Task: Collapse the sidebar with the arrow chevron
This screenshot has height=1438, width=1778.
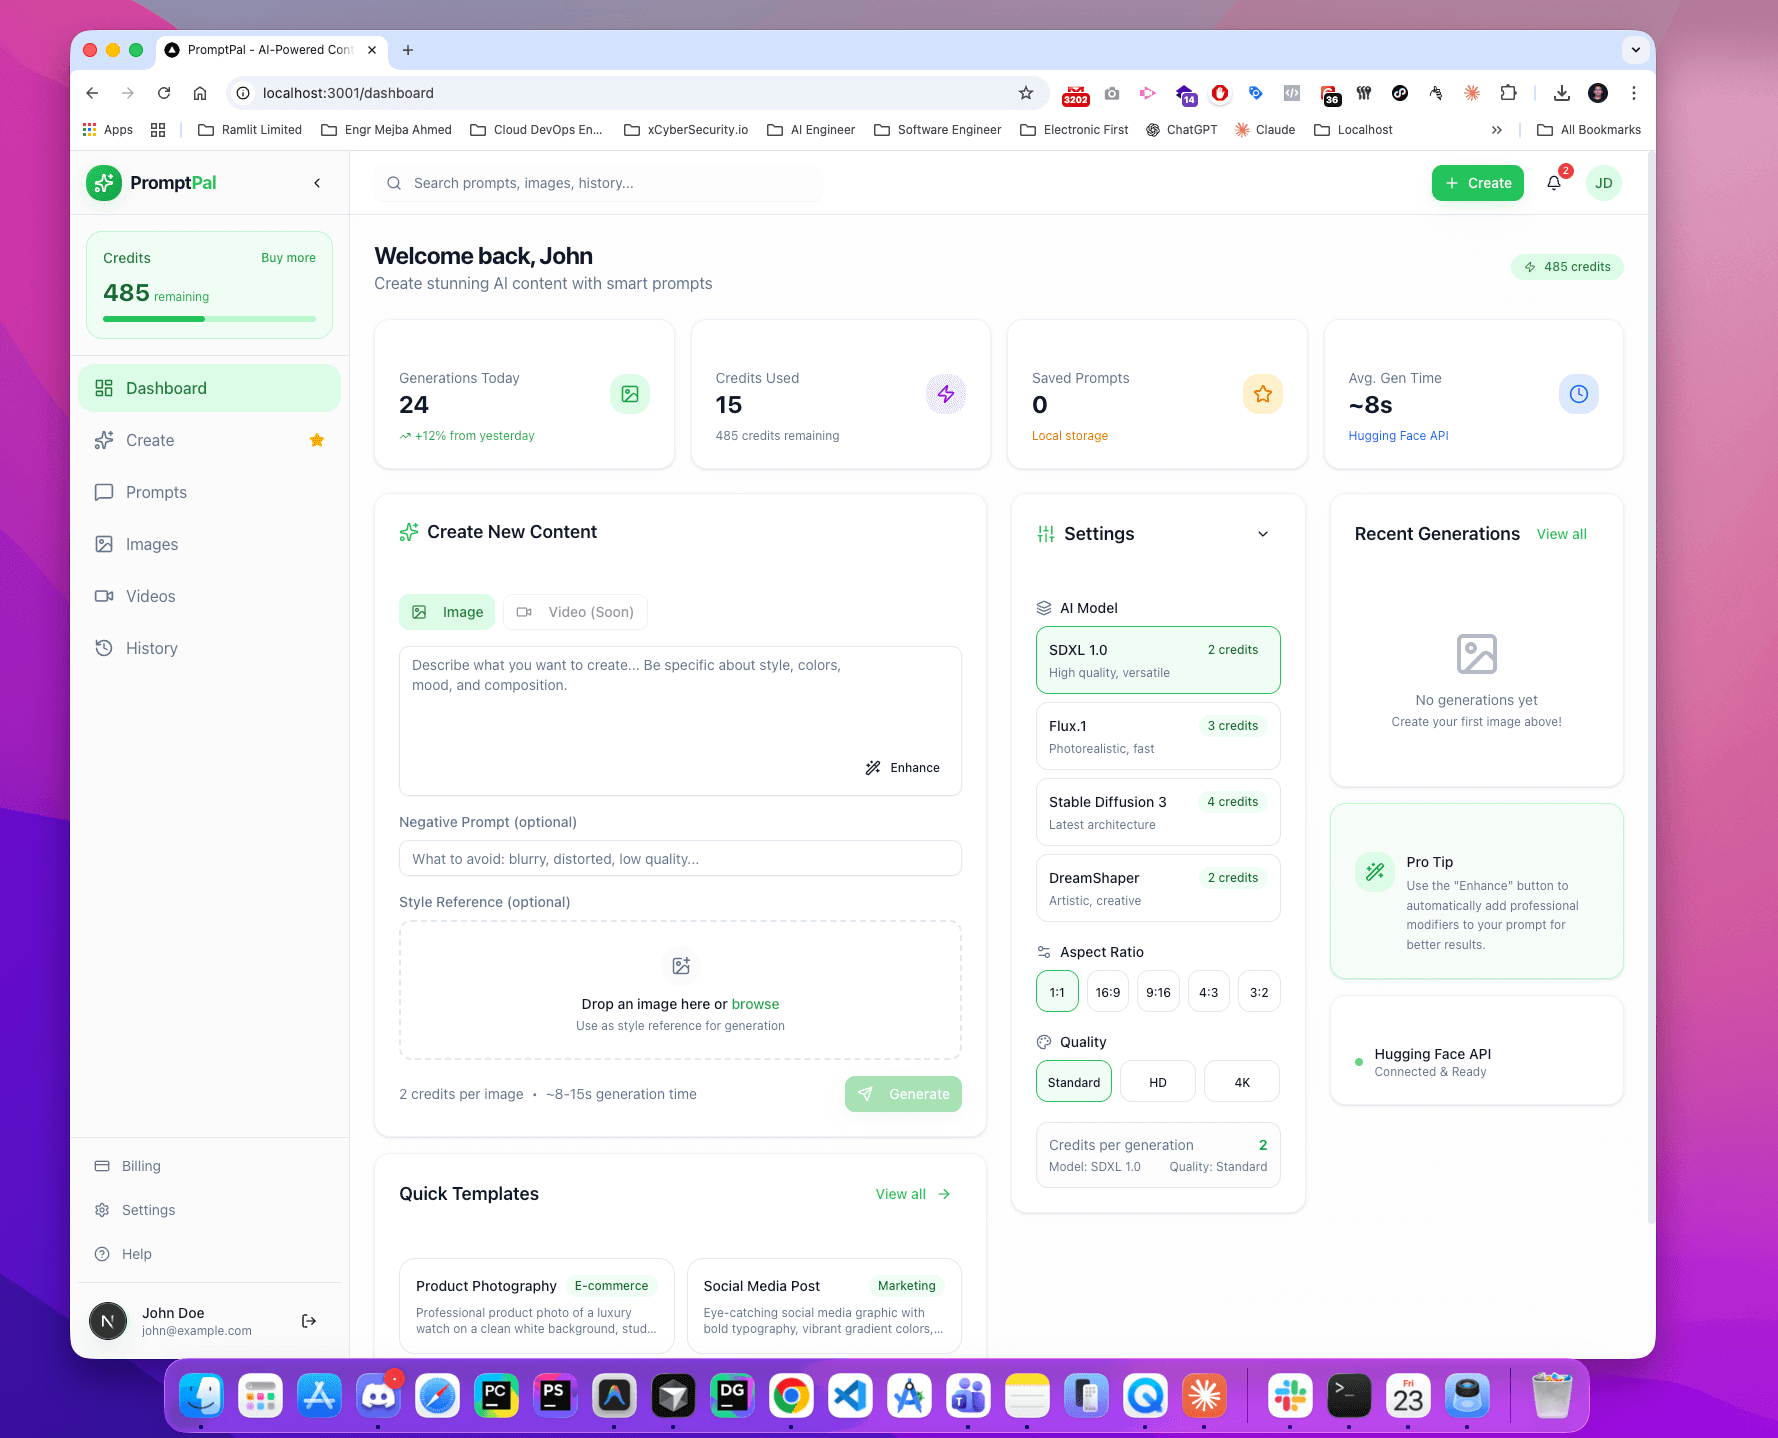Action: click(x=317, y=183)
